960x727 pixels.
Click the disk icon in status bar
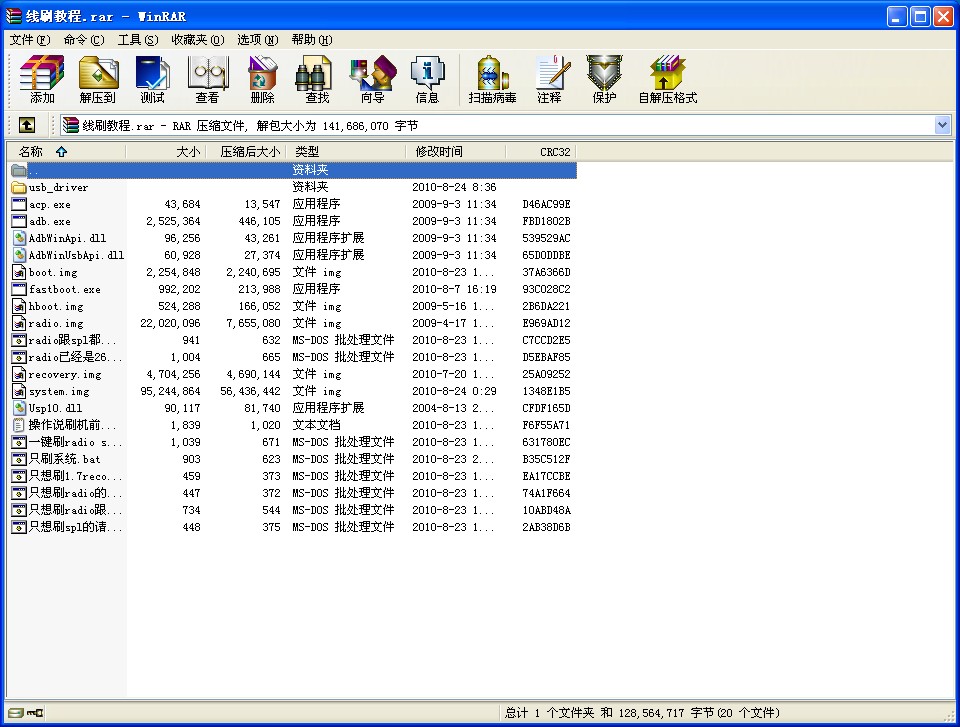point(16,713)
